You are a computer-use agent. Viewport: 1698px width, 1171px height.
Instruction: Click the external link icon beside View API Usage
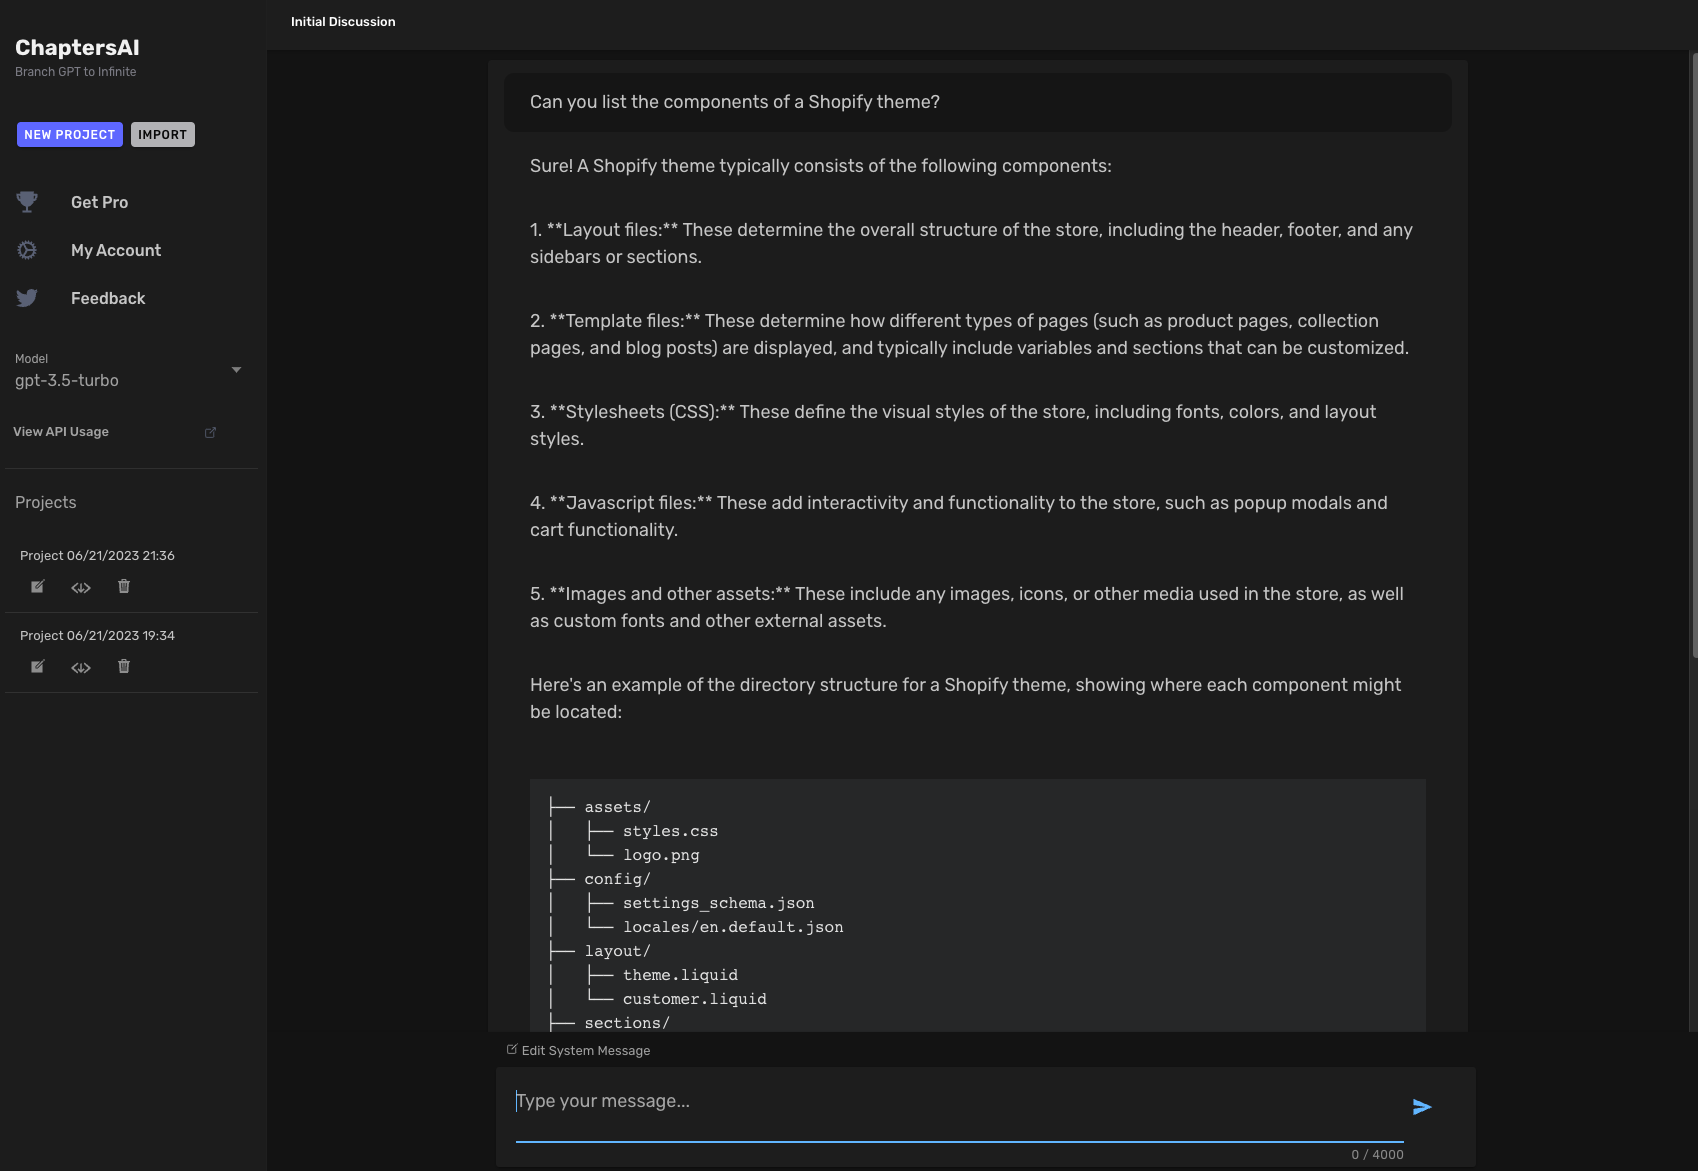click(210, 433)
